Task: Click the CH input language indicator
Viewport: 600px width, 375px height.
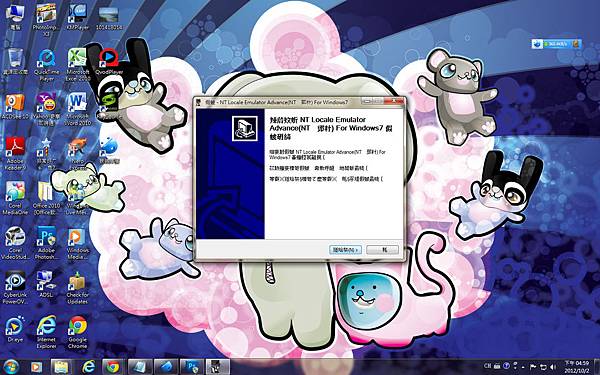Action: tap(487, 366)
